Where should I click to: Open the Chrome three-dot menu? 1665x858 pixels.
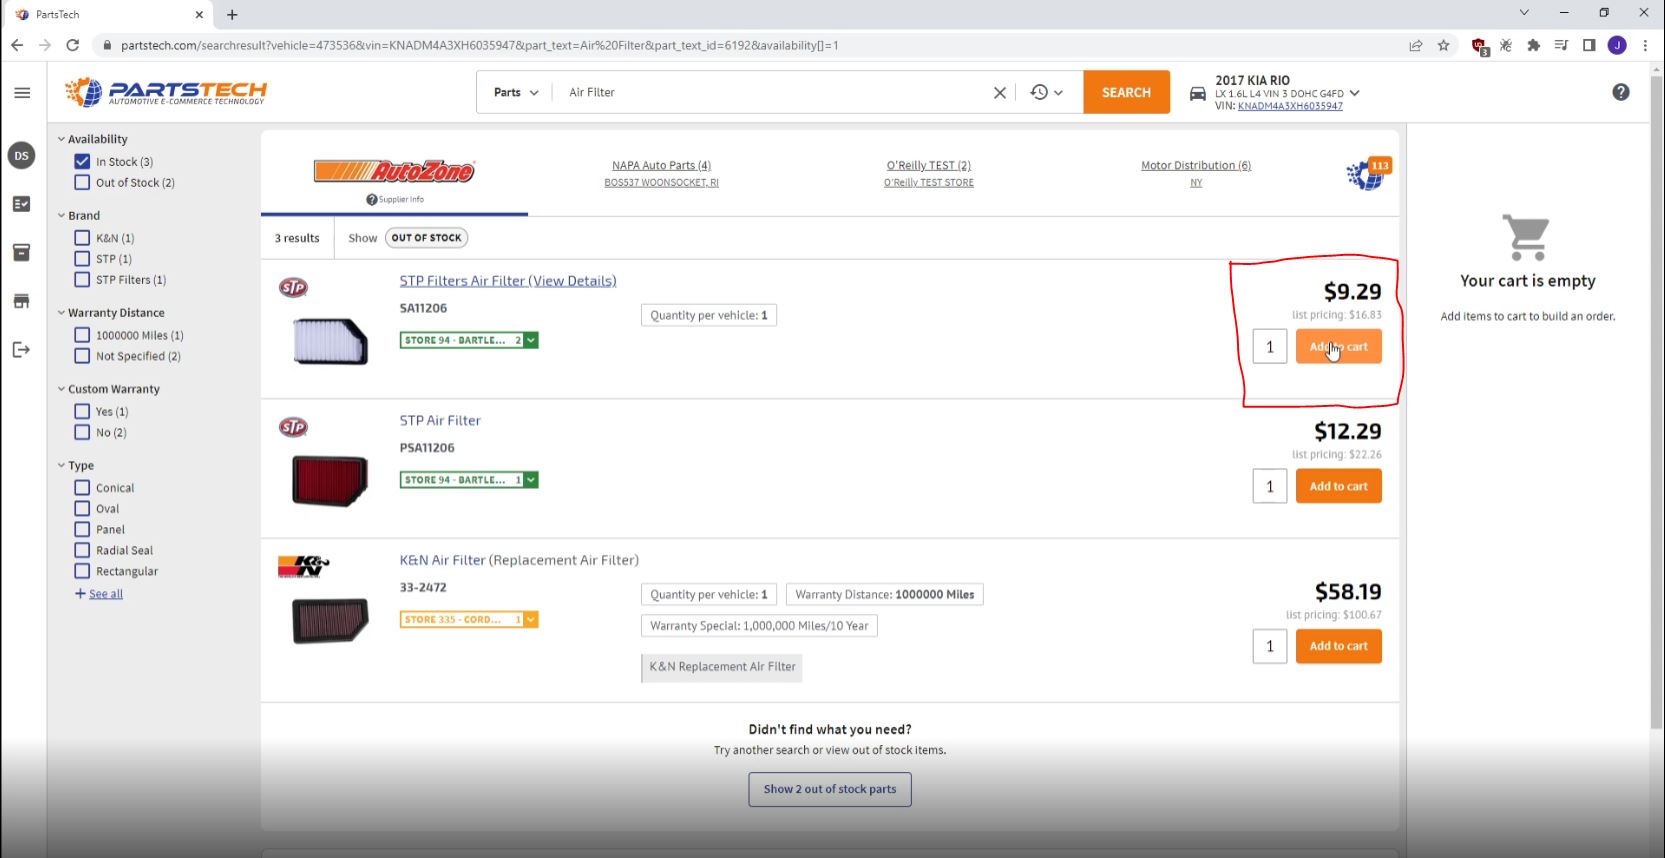tap(1645, 45)
